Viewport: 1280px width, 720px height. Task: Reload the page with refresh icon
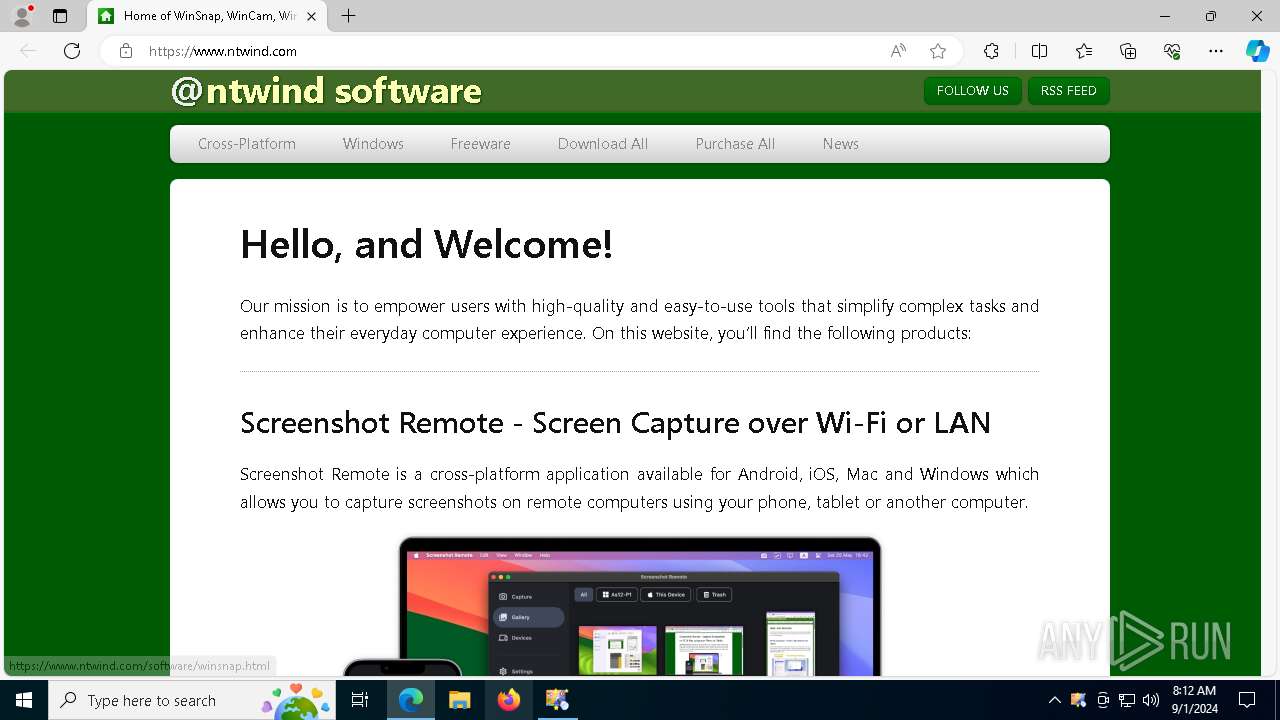click(x=72, y=51)
